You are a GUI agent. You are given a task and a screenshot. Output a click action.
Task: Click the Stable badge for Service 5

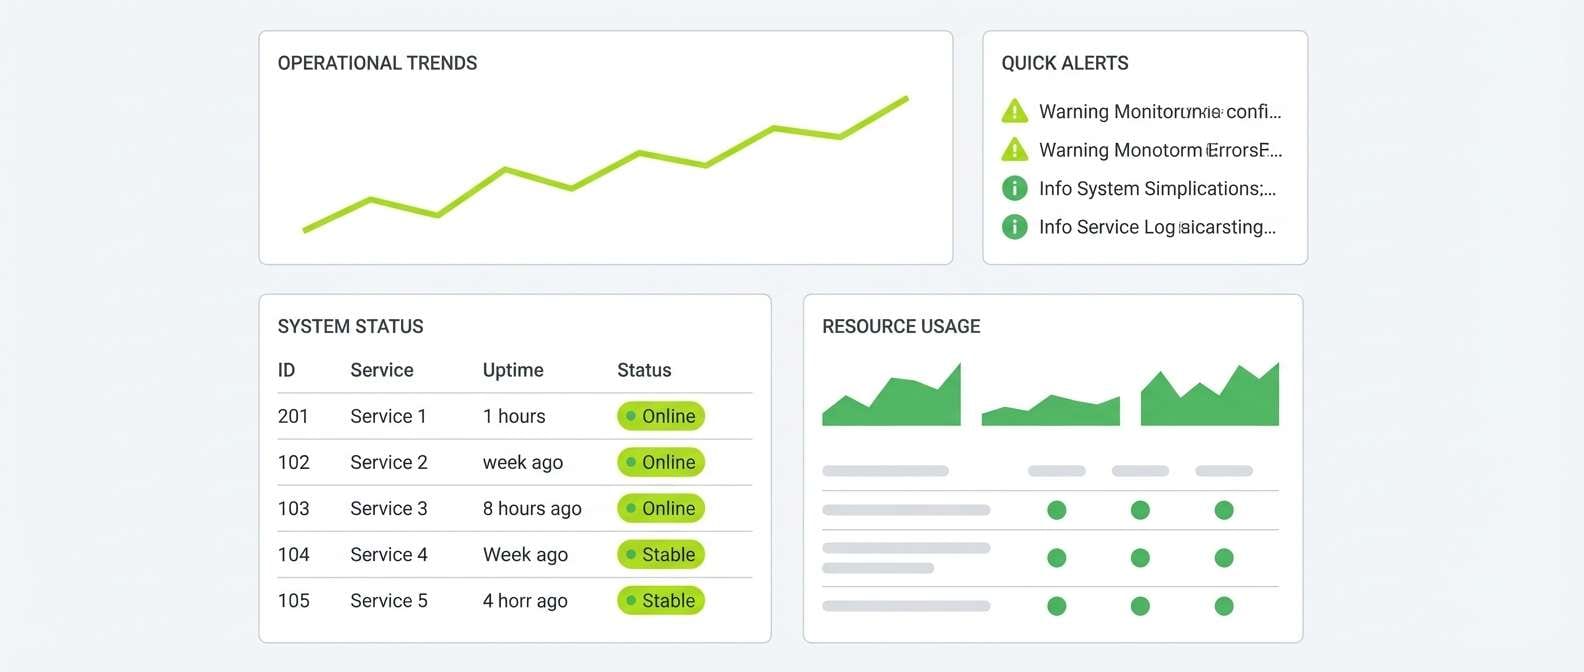coord(661,600)
